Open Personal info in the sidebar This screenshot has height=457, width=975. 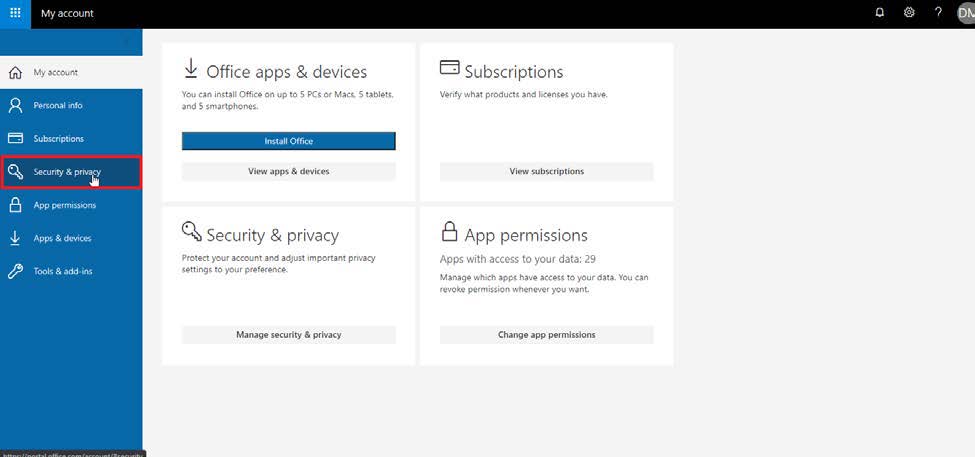(x=71, y=106)
